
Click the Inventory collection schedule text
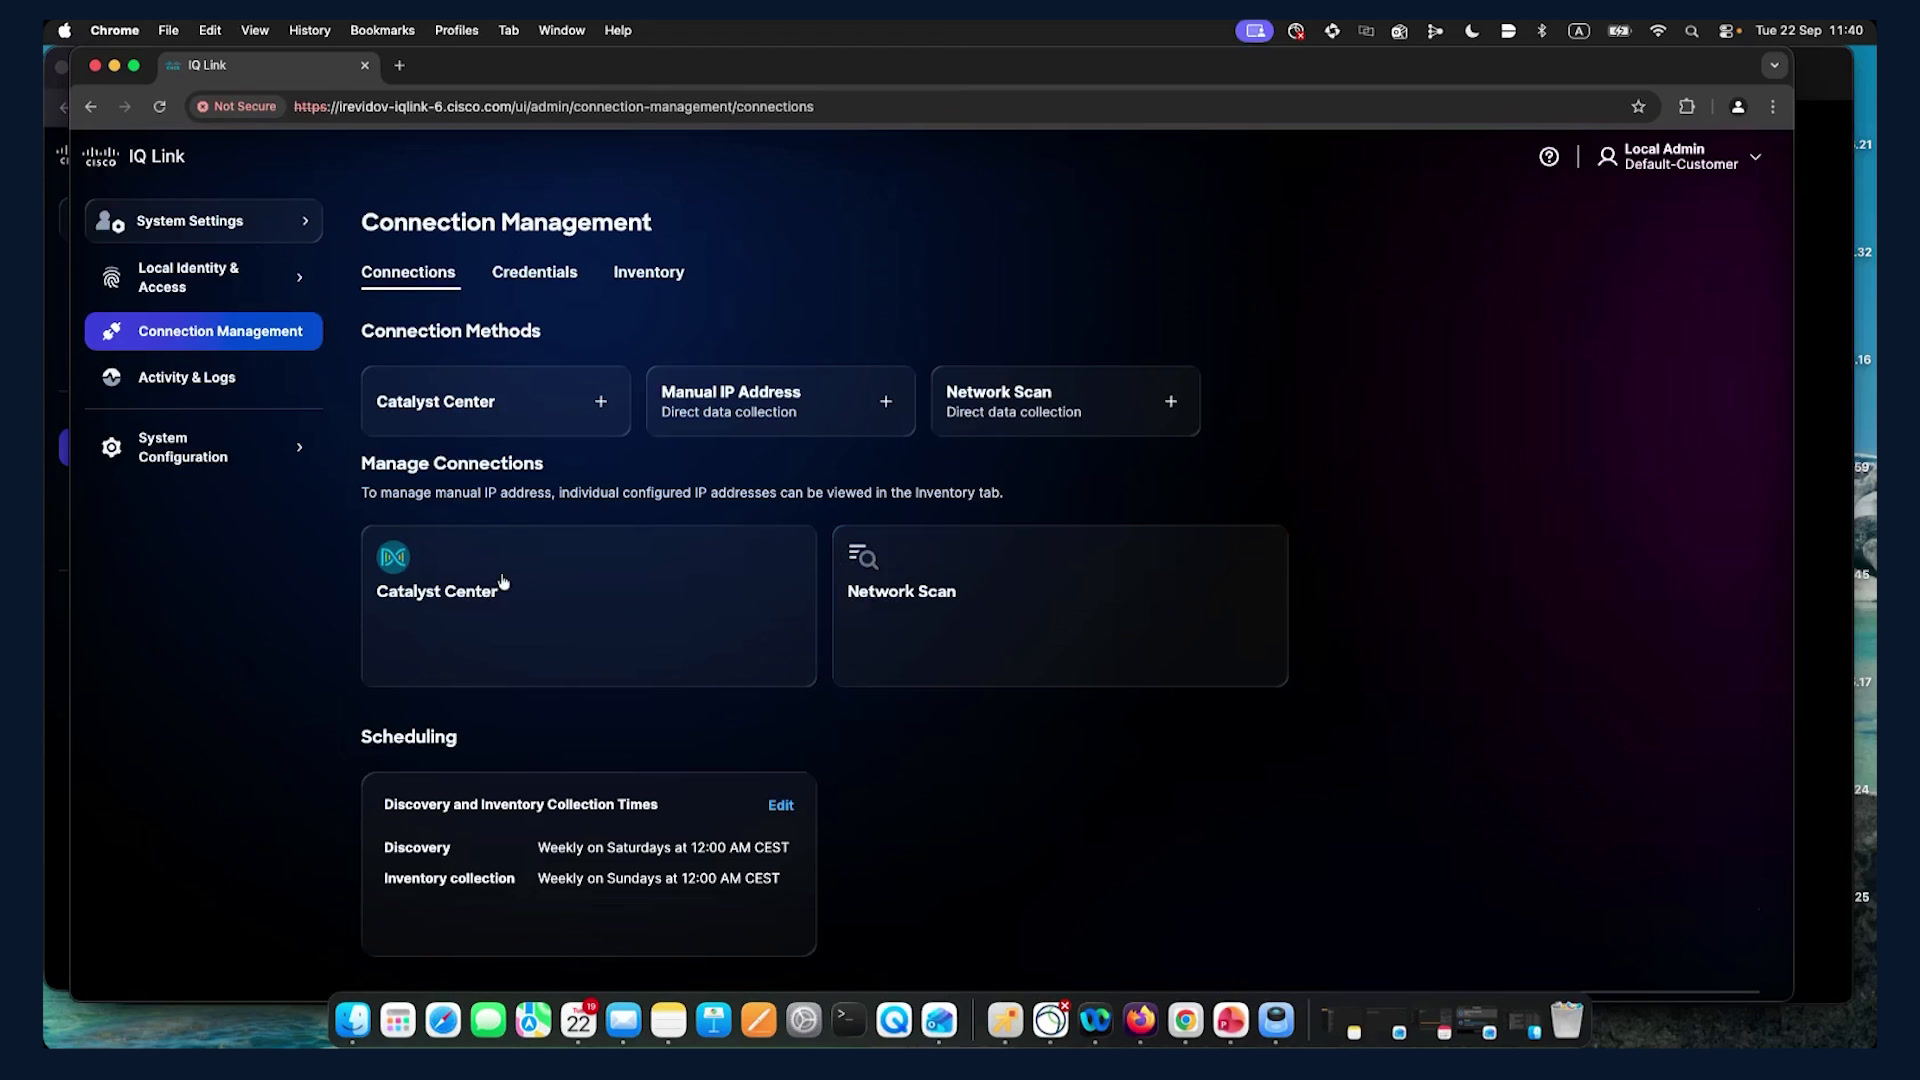click(658, 878)
